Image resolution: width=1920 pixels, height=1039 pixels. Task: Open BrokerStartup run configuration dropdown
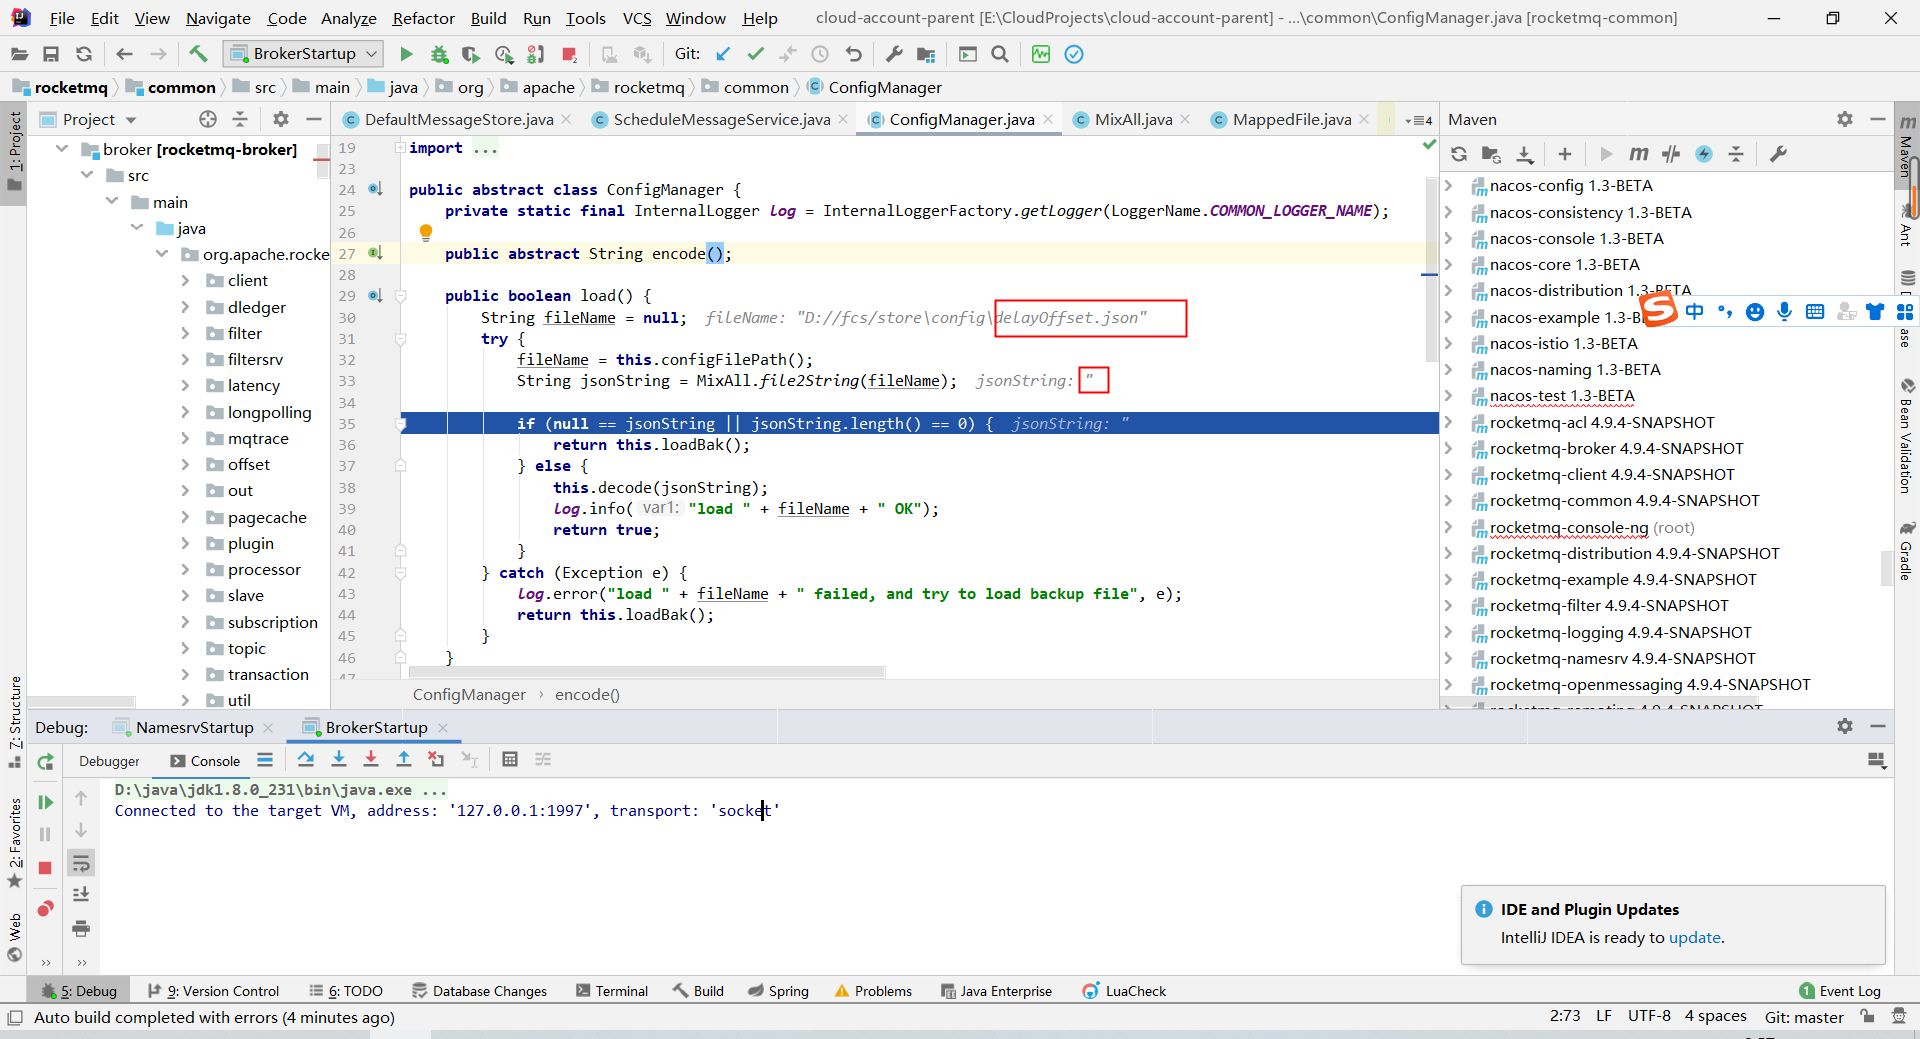[x=304, y=54]
